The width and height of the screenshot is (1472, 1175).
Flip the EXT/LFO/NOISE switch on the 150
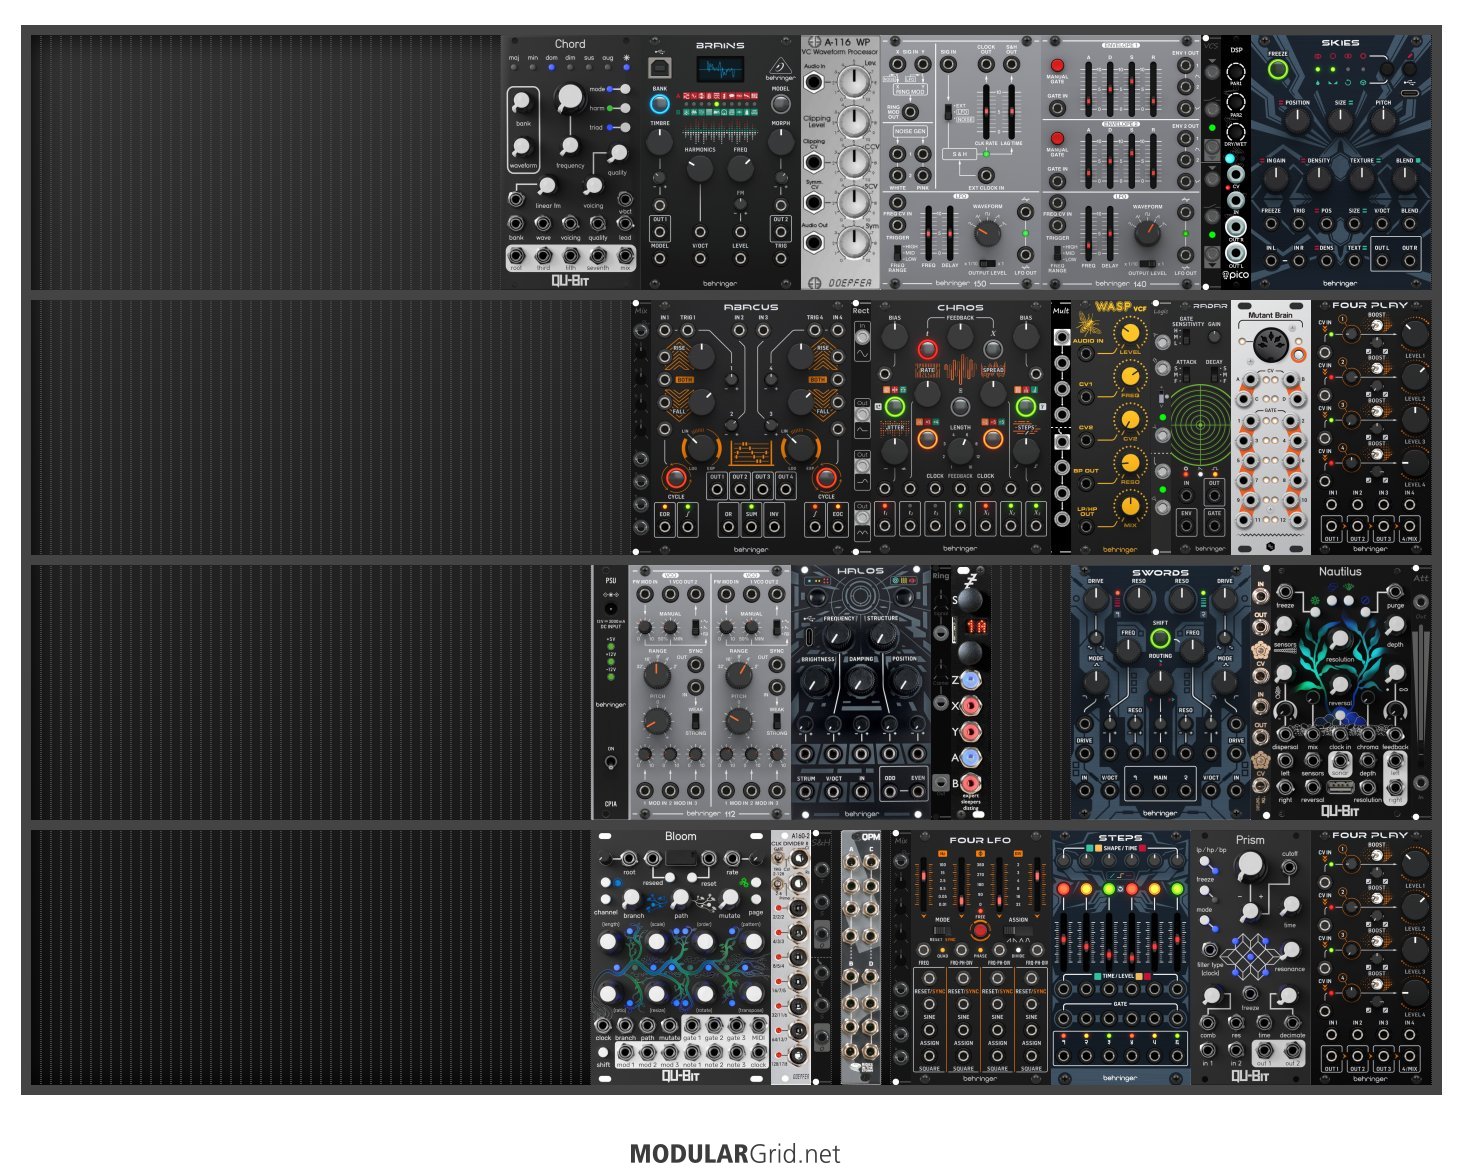coord(947,110)
